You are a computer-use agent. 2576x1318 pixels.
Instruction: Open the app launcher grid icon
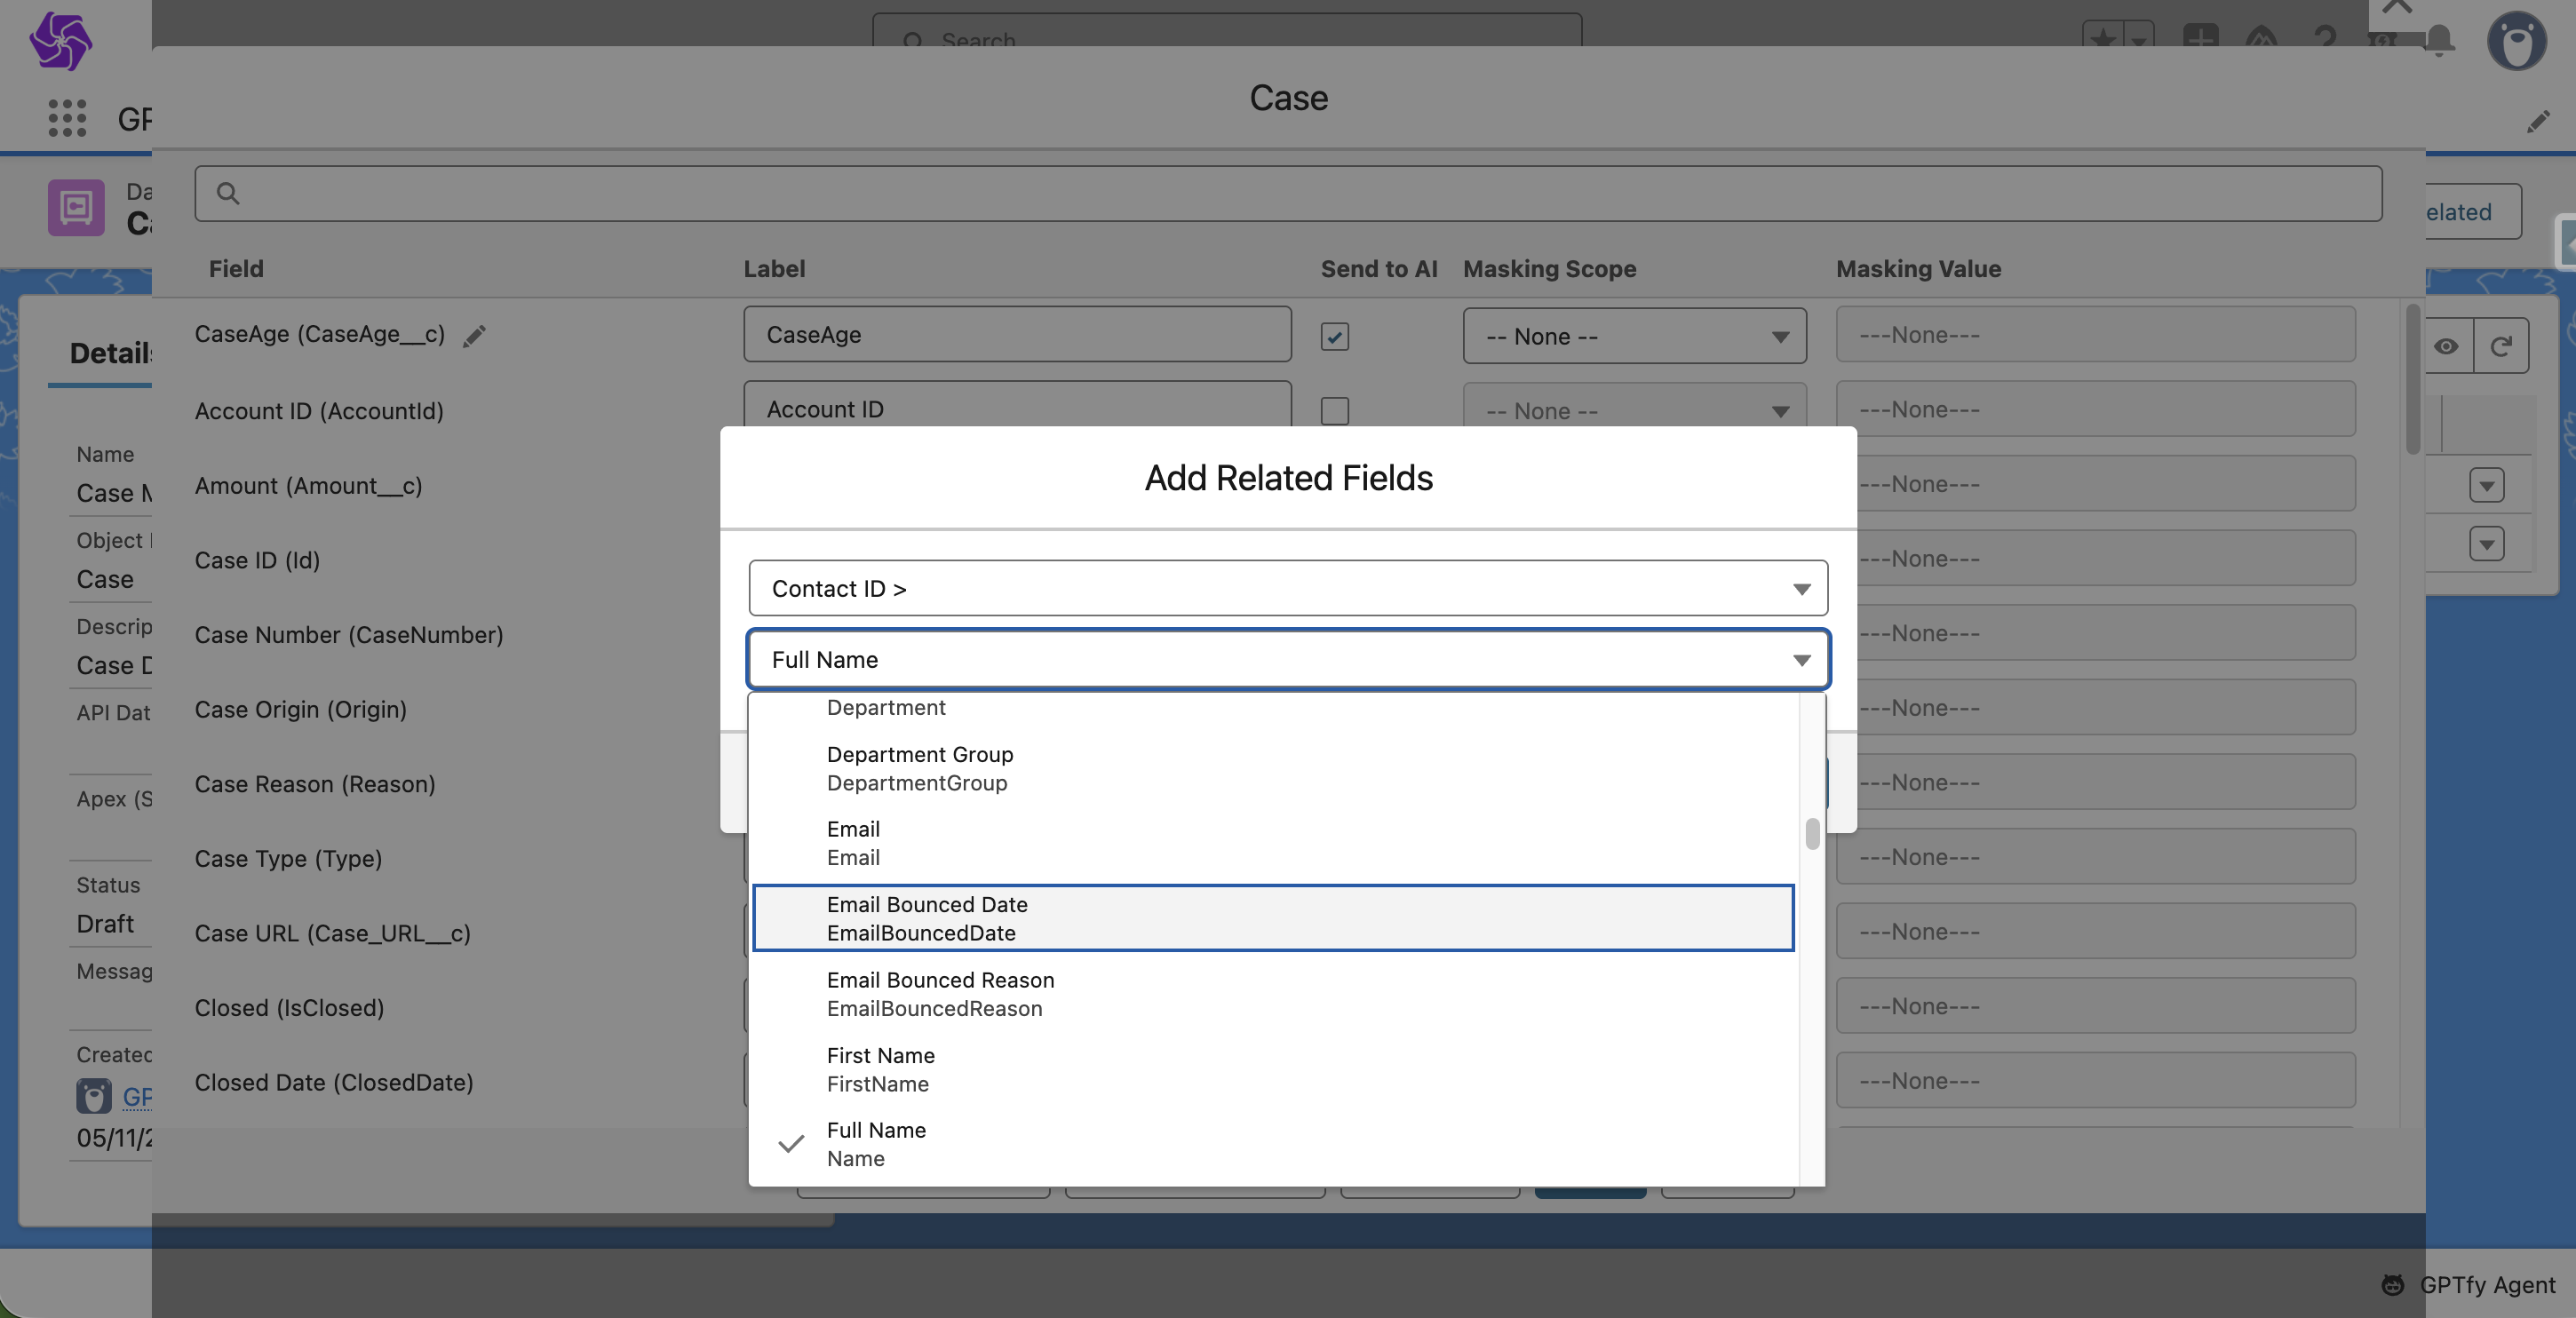tap(67, 118)
